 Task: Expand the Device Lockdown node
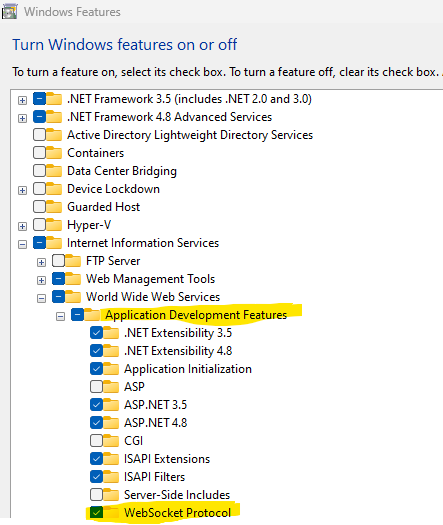(x=22, y=190)
